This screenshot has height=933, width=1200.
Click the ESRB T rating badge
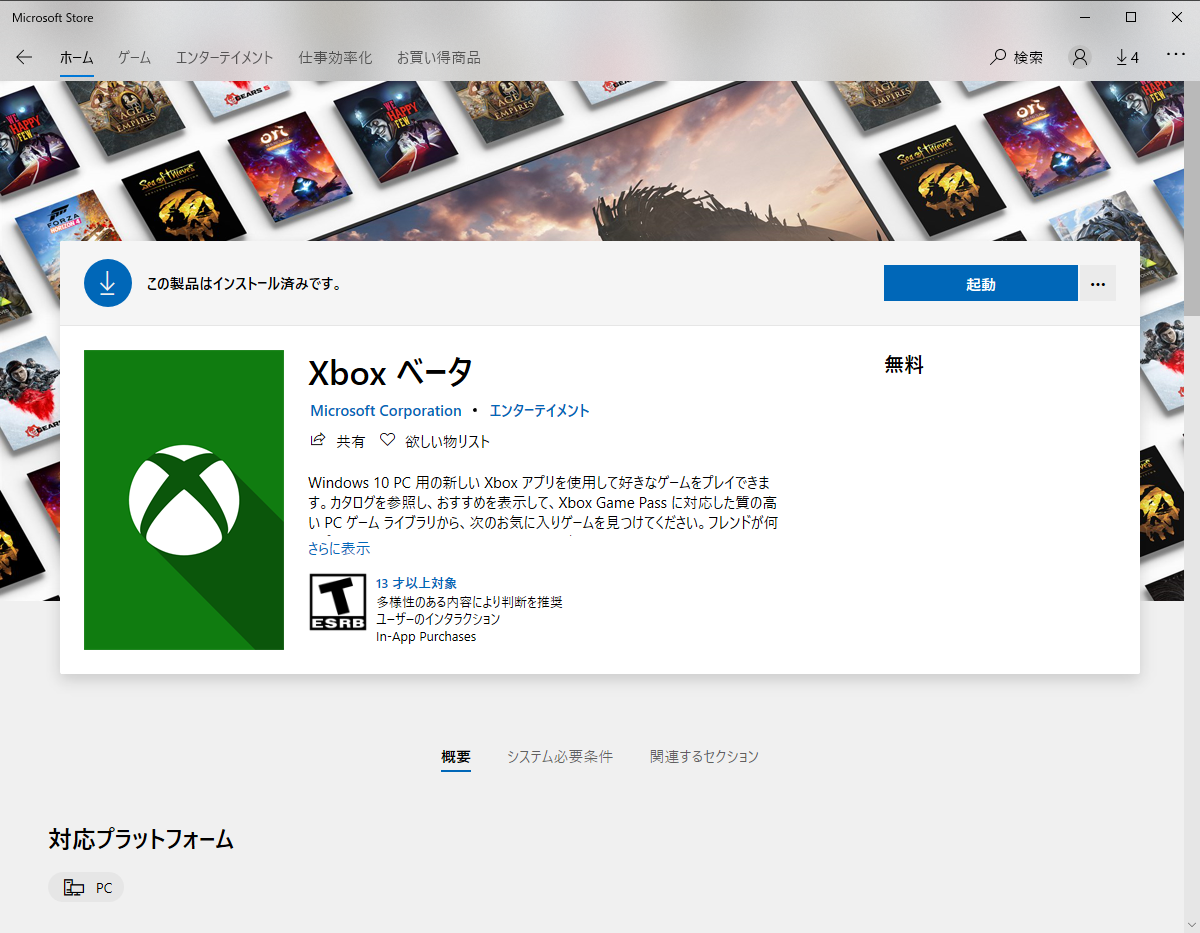(x=337, y=602)
